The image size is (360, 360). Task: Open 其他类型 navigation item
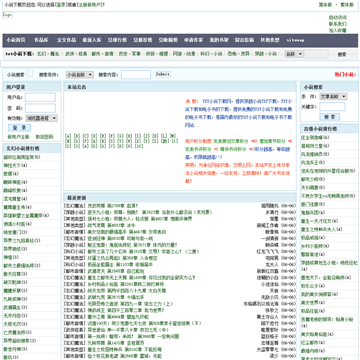coord(270,40)
